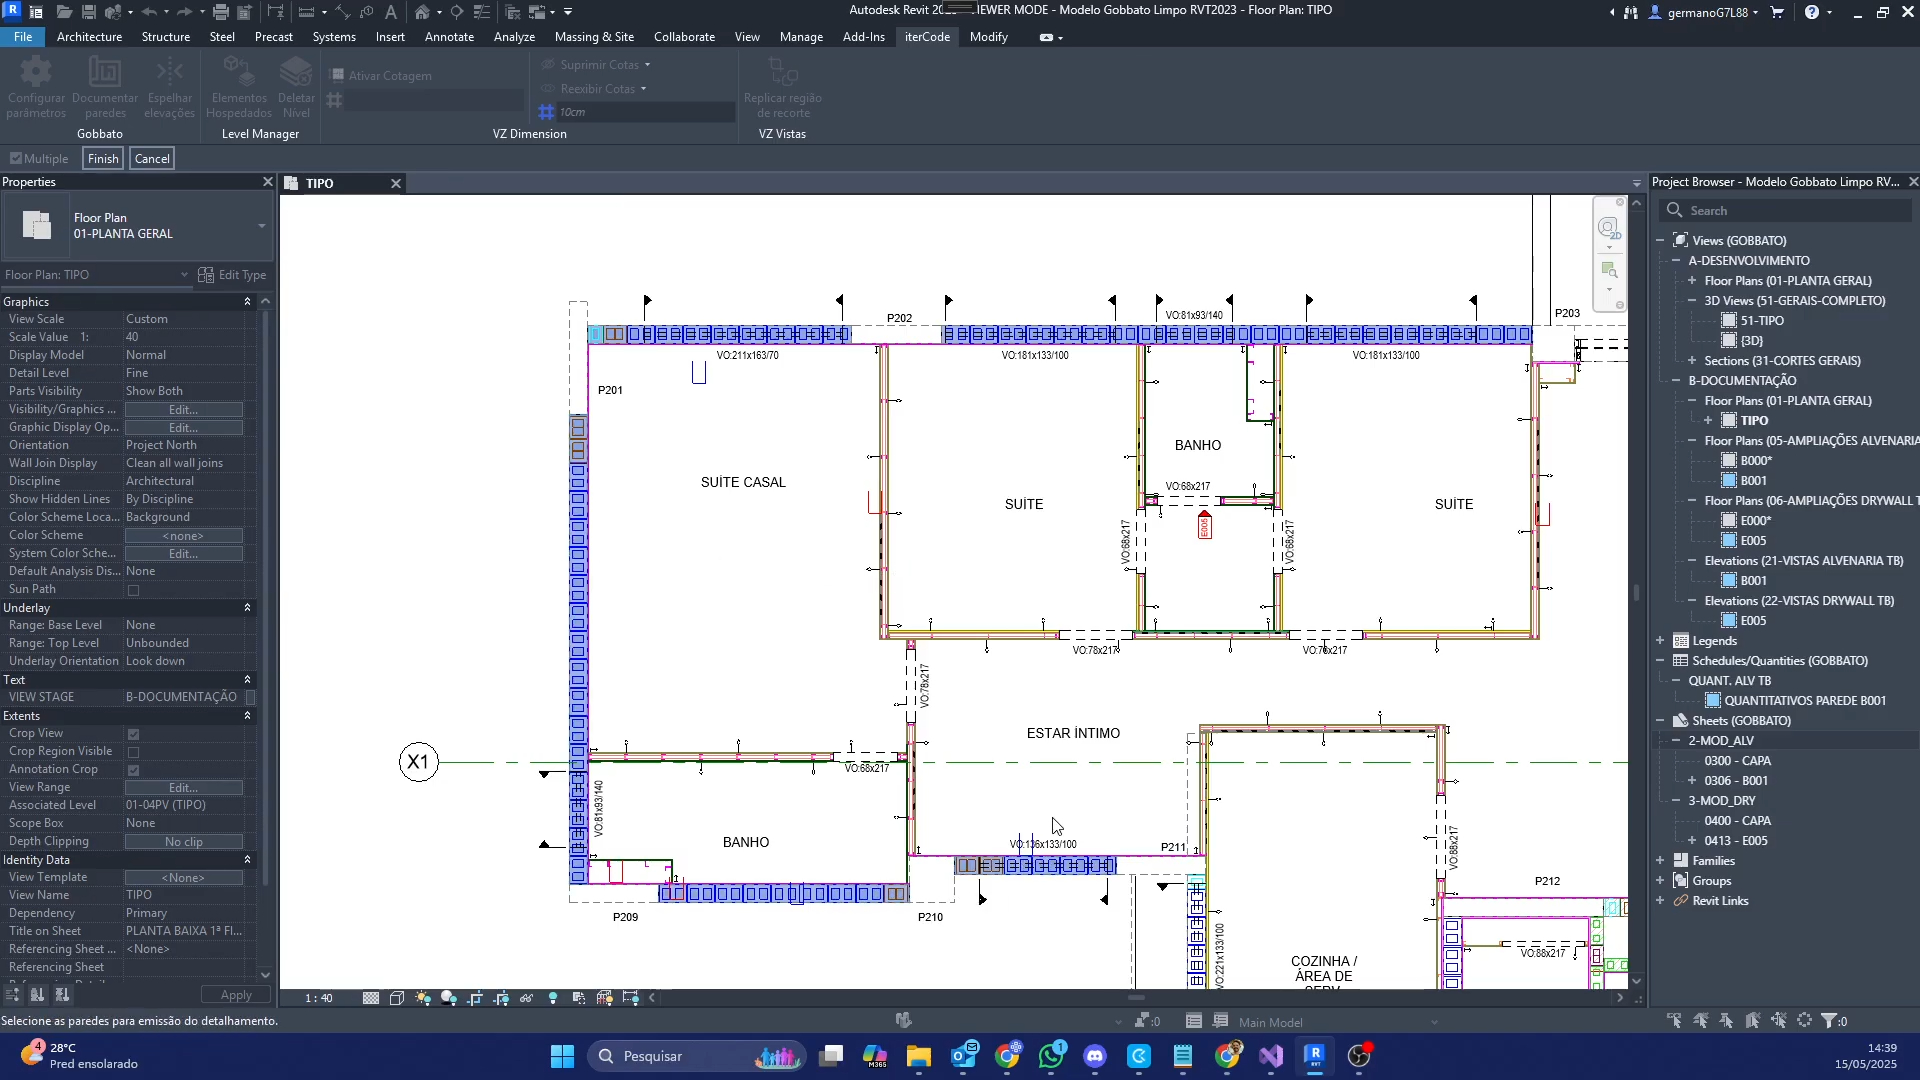Collapse the Sheets (GOBBATO) tree node

[x=1661, y=721]
